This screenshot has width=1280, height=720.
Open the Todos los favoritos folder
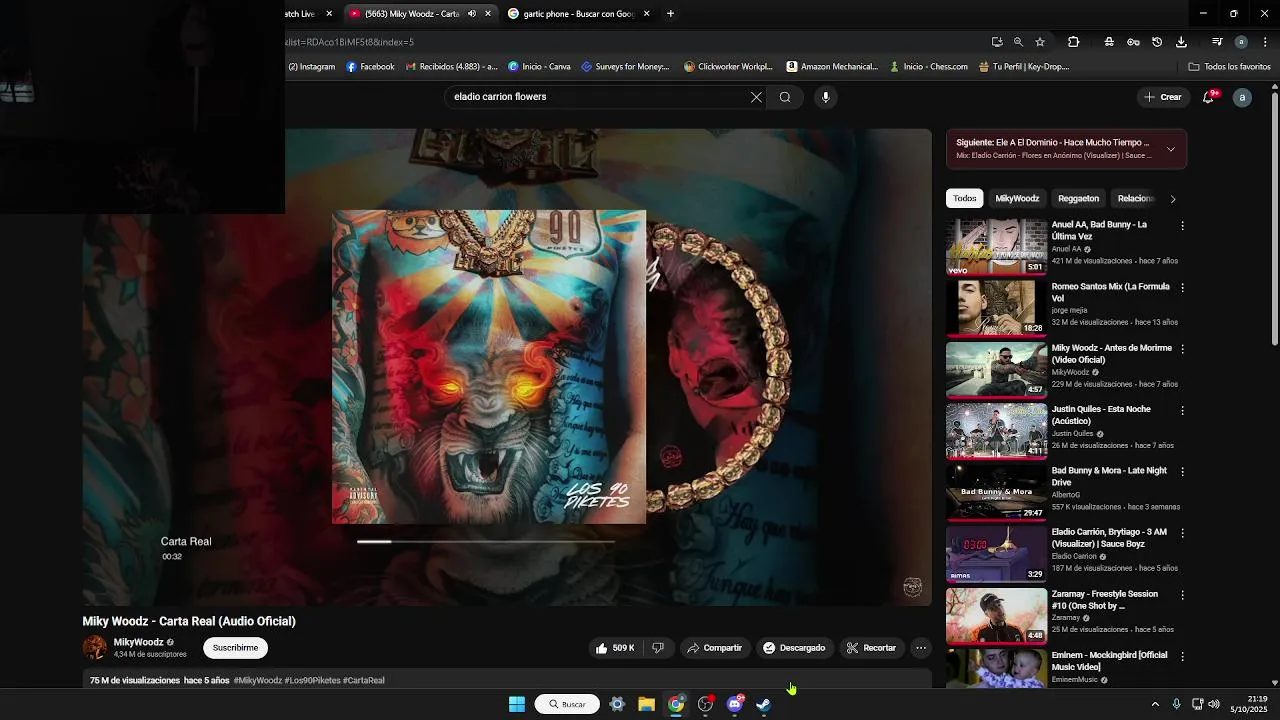pos(1229,67)
